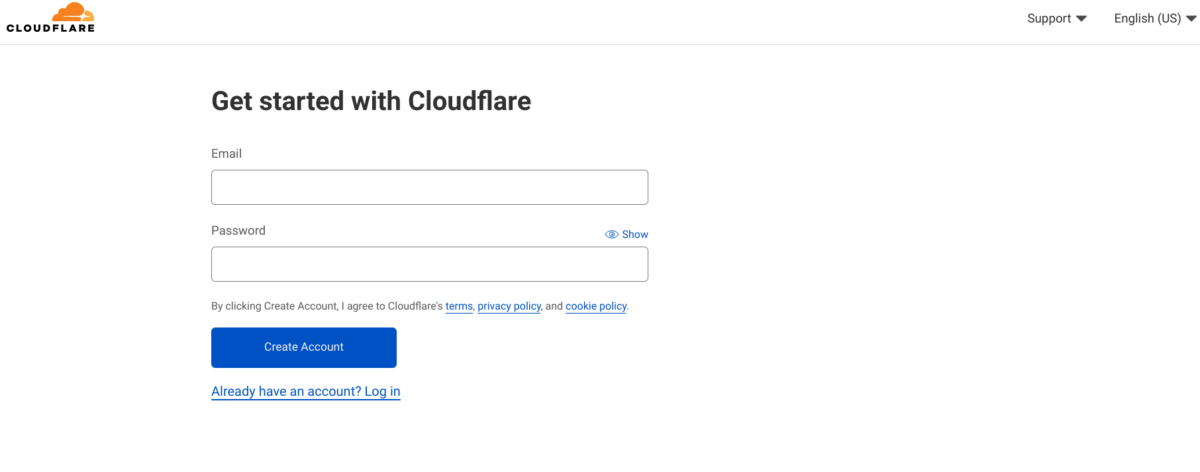
Task: Click the orange Cloudflare cloud logo
Action: 74,13
